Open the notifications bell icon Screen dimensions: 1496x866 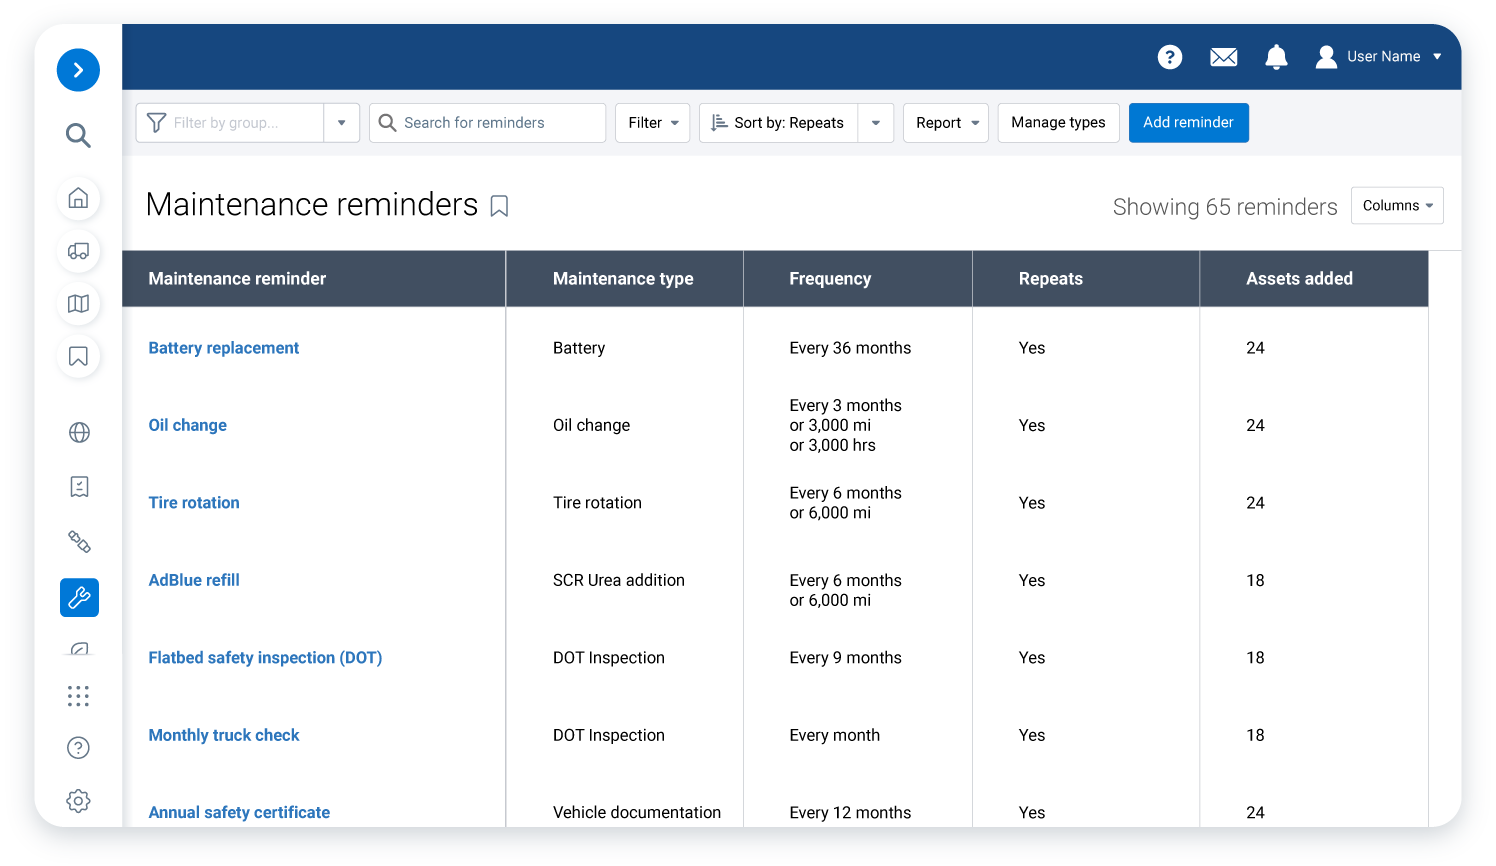click(x=1276, y=57)
